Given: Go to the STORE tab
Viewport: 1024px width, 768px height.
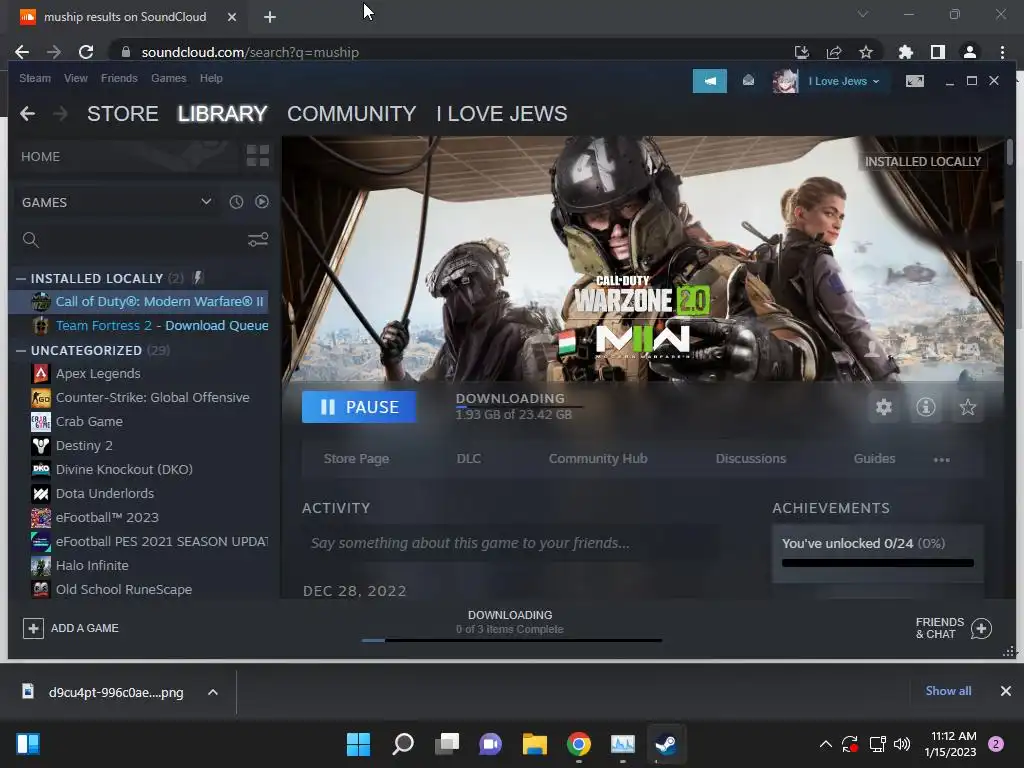Looking at the screenshot, I should pos(123,114).
